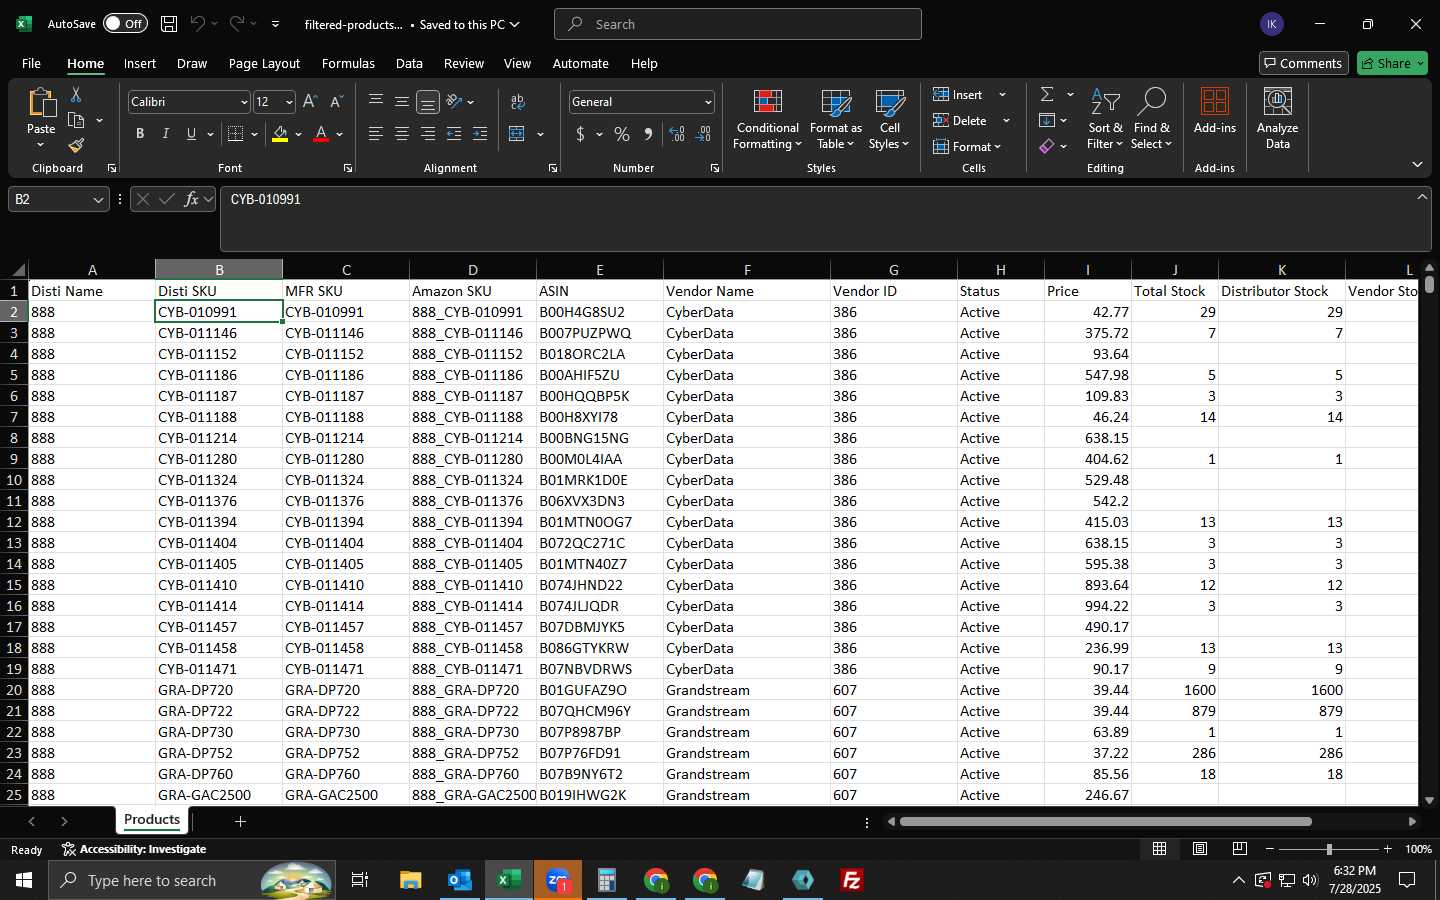Select the Normal view button
Image resolution: width=1440 pixels, height=900 pixels.
click(x=1160, y=849)
